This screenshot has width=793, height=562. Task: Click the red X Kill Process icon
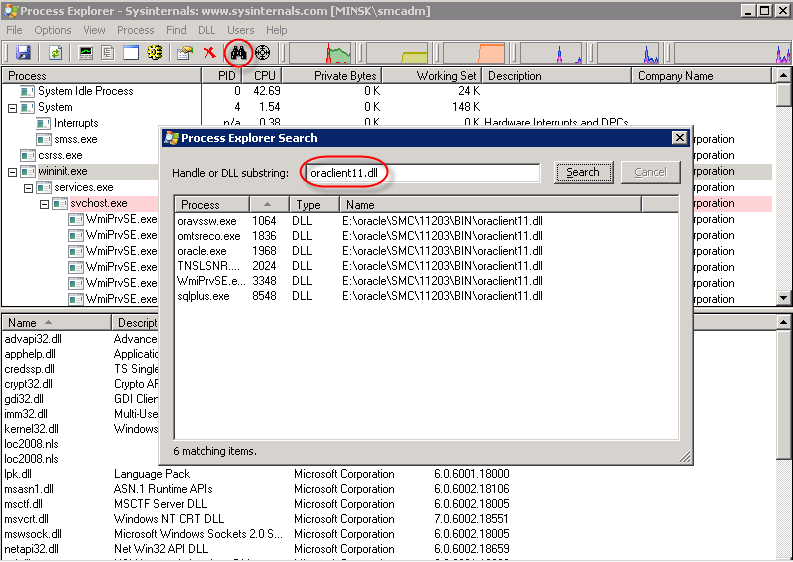pos(209,52)
